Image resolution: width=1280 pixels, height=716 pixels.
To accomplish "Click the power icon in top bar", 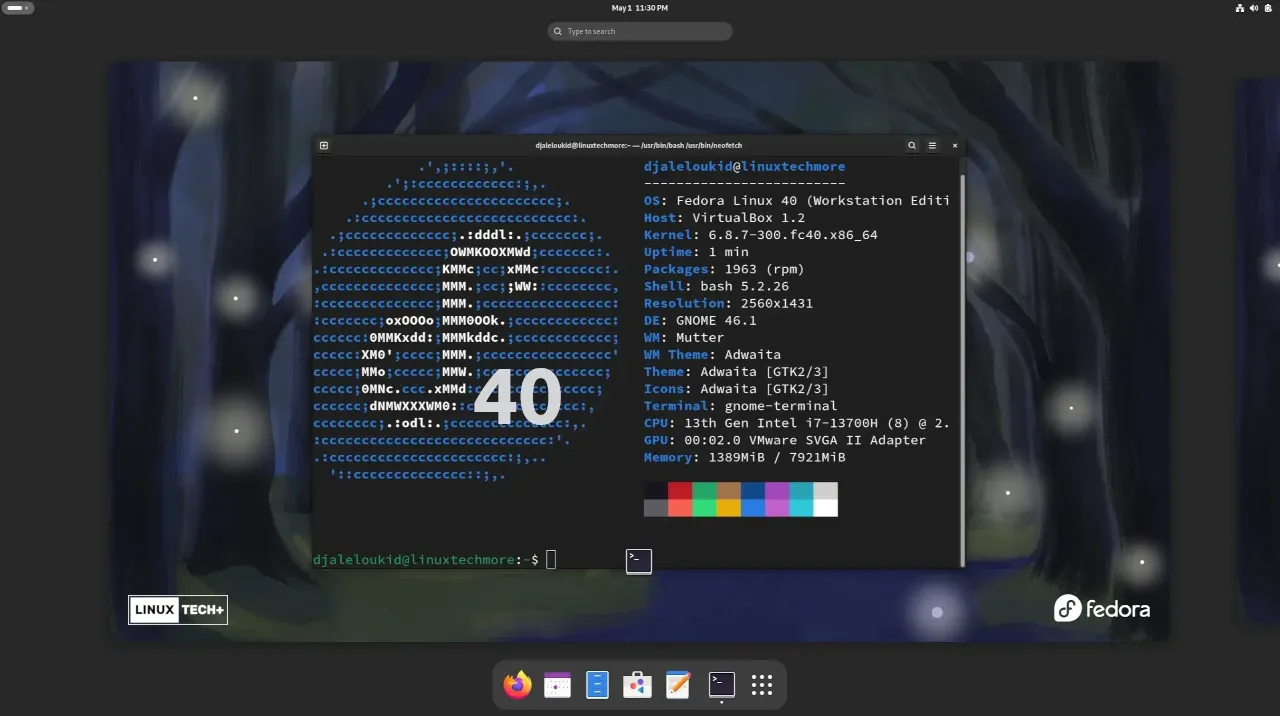I will coord(1267,8).
